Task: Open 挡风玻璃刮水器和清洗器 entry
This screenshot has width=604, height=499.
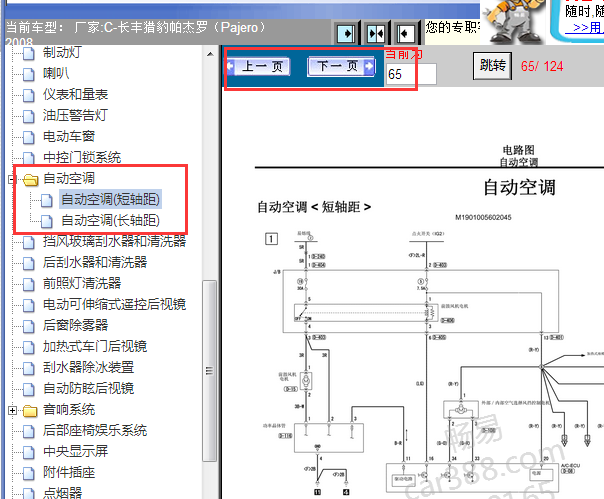Action: (114, 241)
